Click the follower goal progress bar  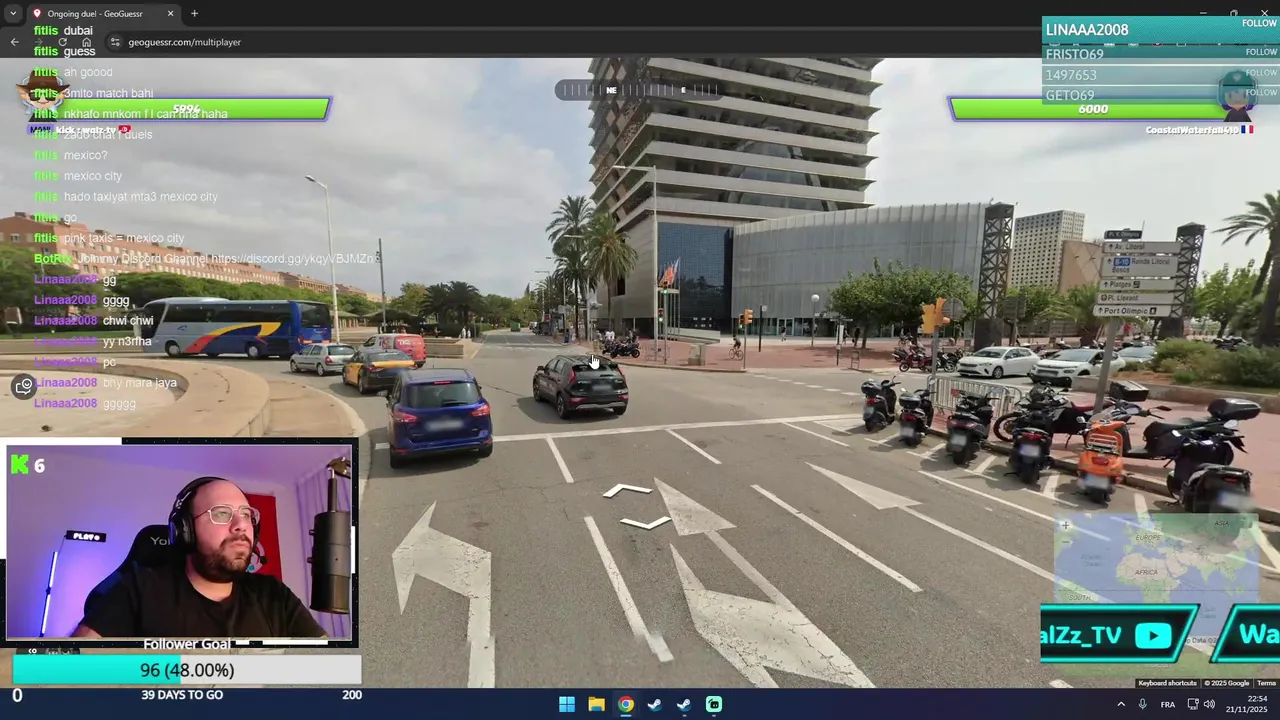click(x=187, y=670)
